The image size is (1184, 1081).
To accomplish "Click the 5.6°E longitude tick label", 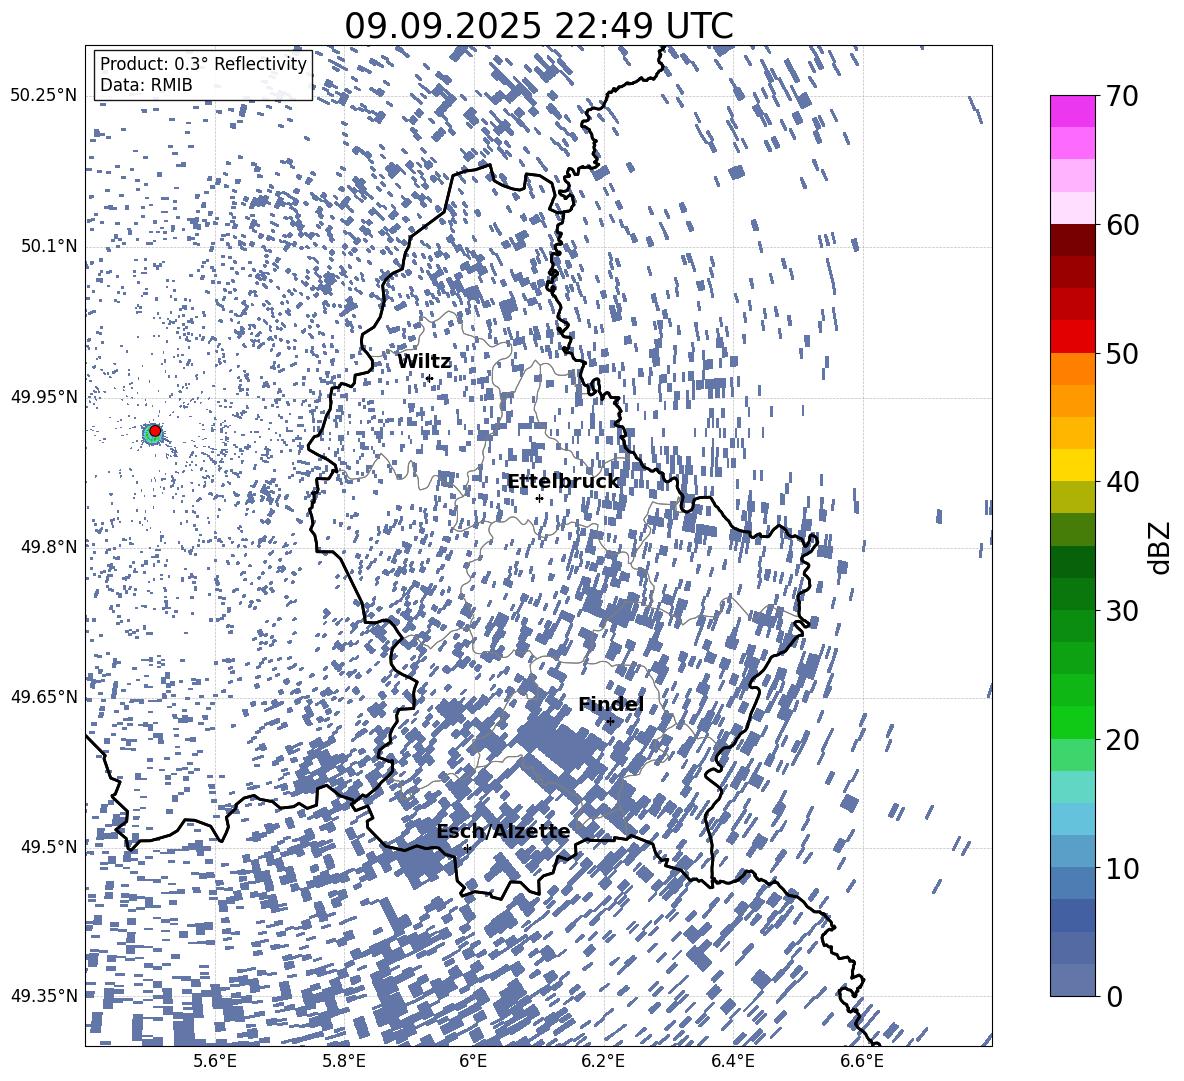I will coord(214,1061).
